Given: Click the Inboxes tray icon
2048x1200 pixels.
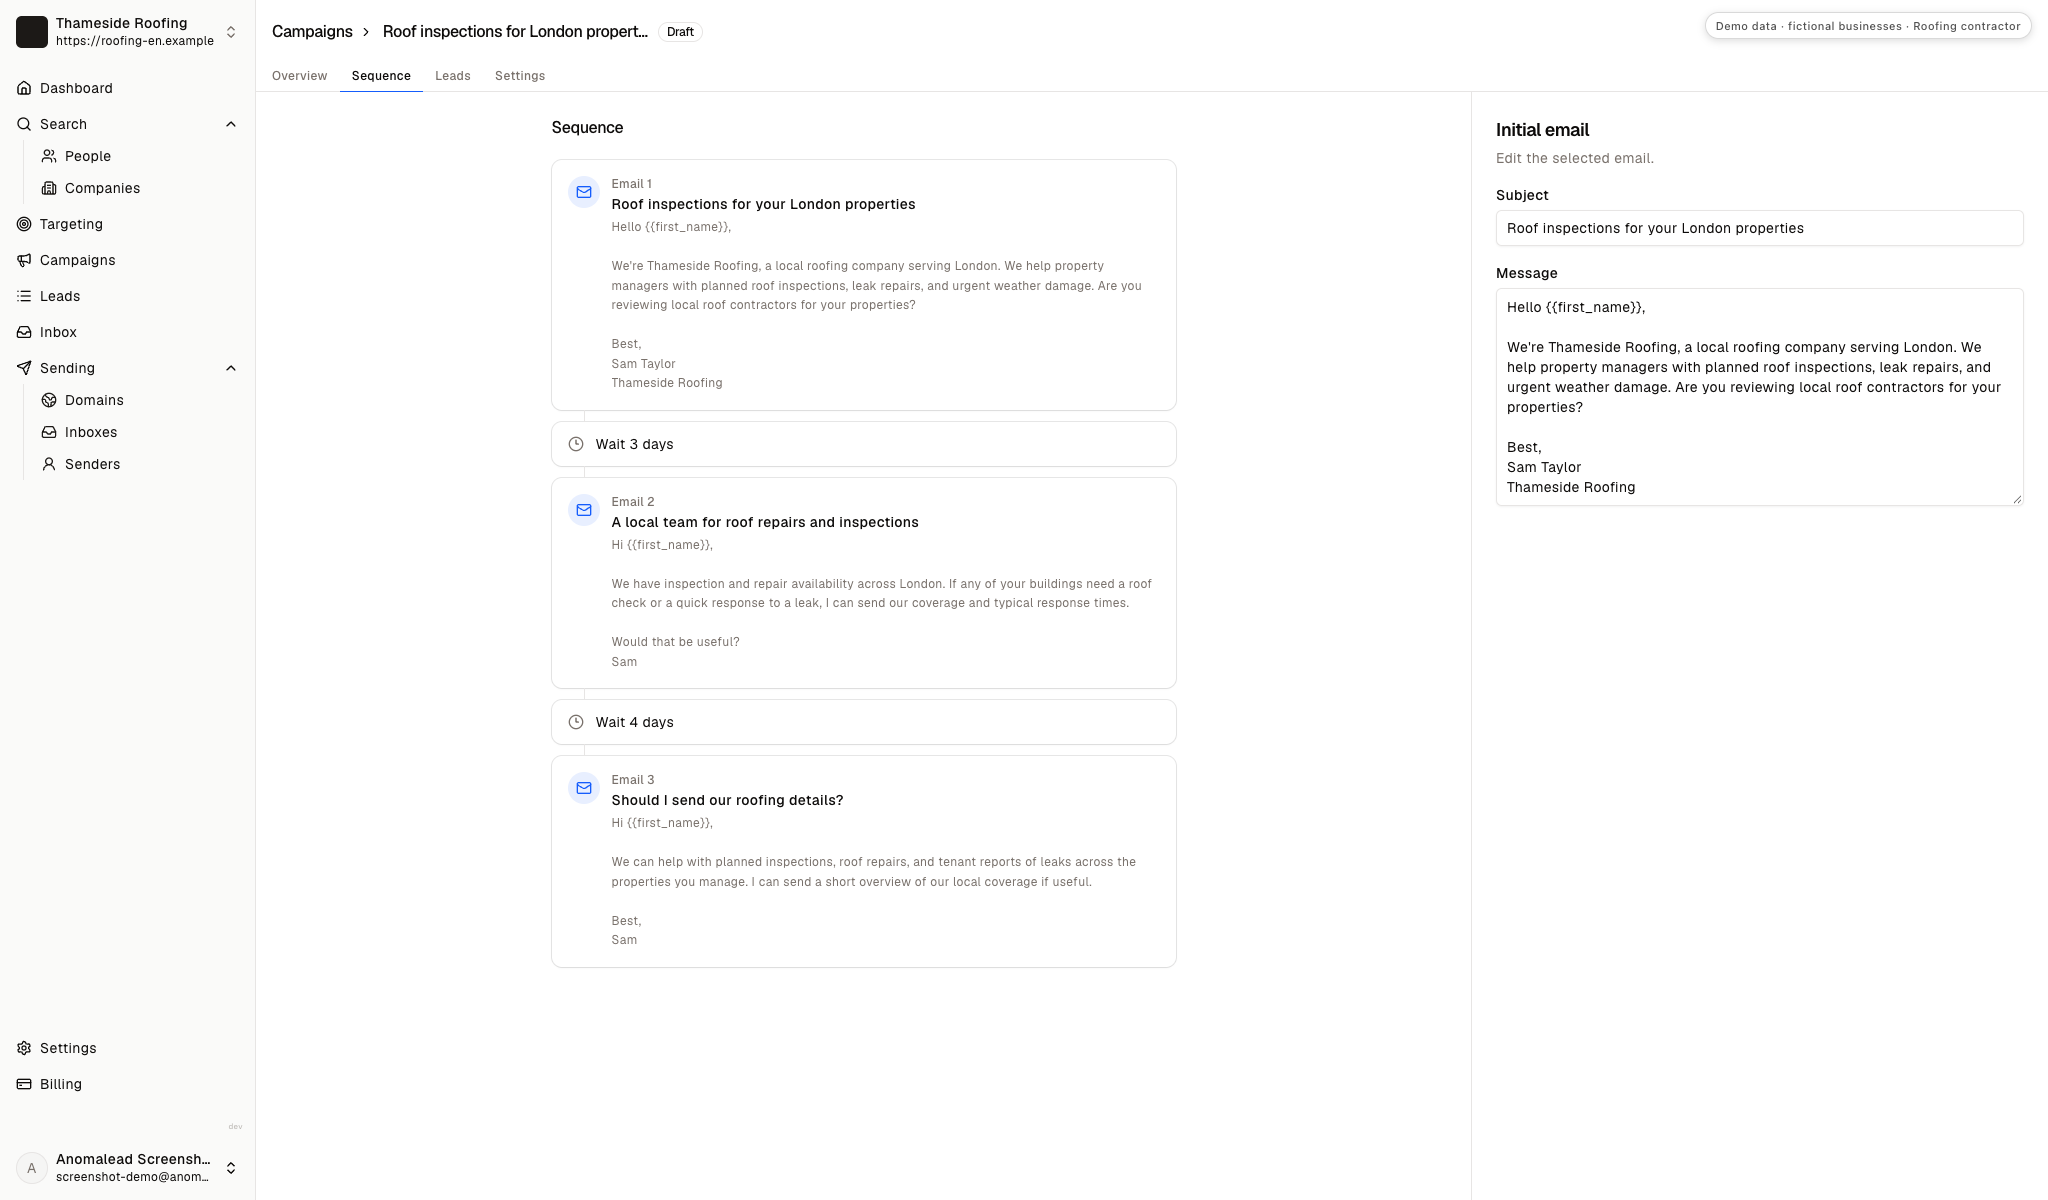Looking at the screenshot, I should 49,432.
